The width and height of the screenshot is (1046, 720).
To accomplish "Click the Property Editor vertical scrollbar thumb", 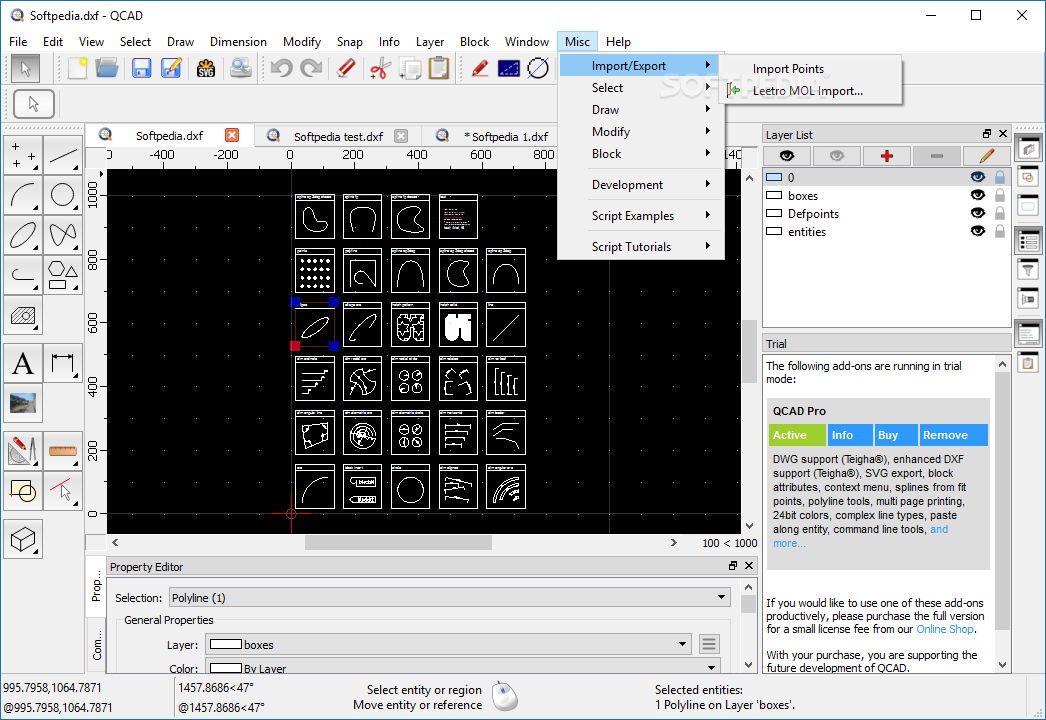I will 748,604.
